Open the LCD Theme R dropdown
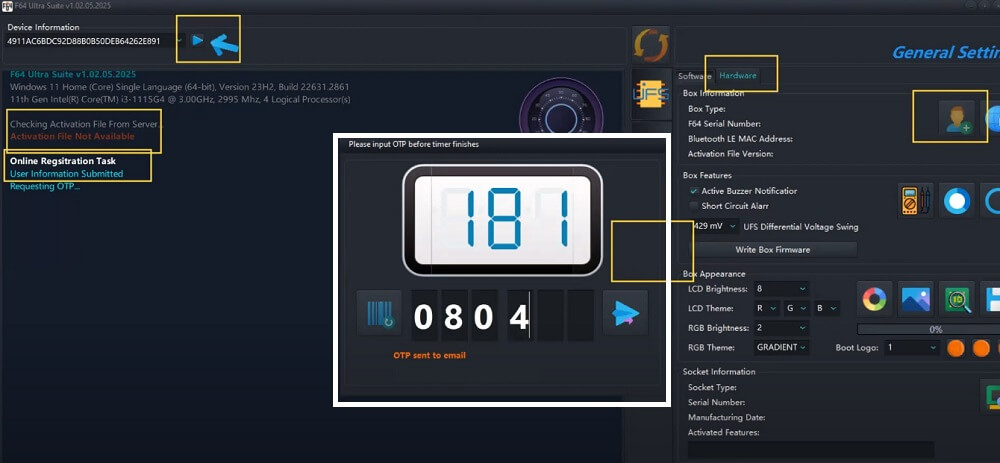The height and width of the screenshot is (463, 1000). click(766, 309)
